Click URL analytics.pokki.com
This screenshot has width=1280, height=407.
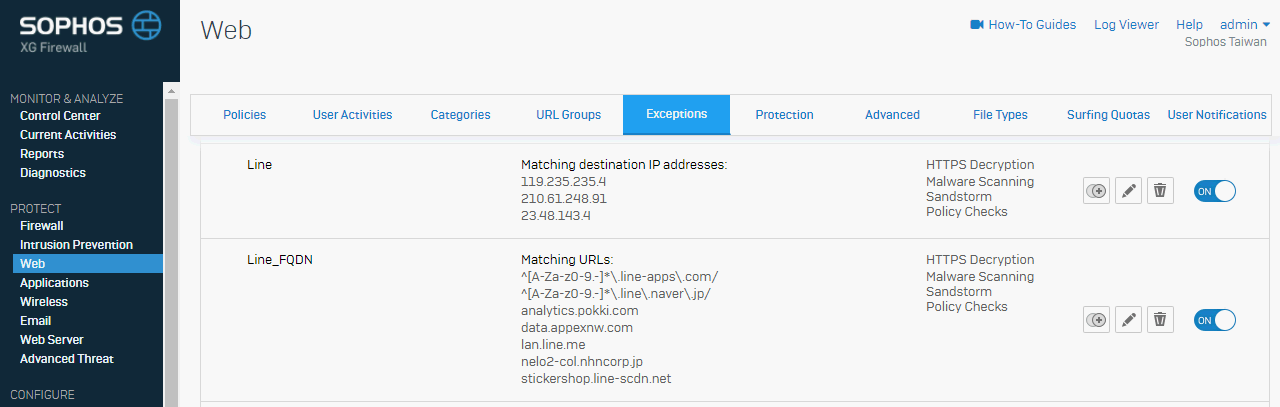point(580,311)
